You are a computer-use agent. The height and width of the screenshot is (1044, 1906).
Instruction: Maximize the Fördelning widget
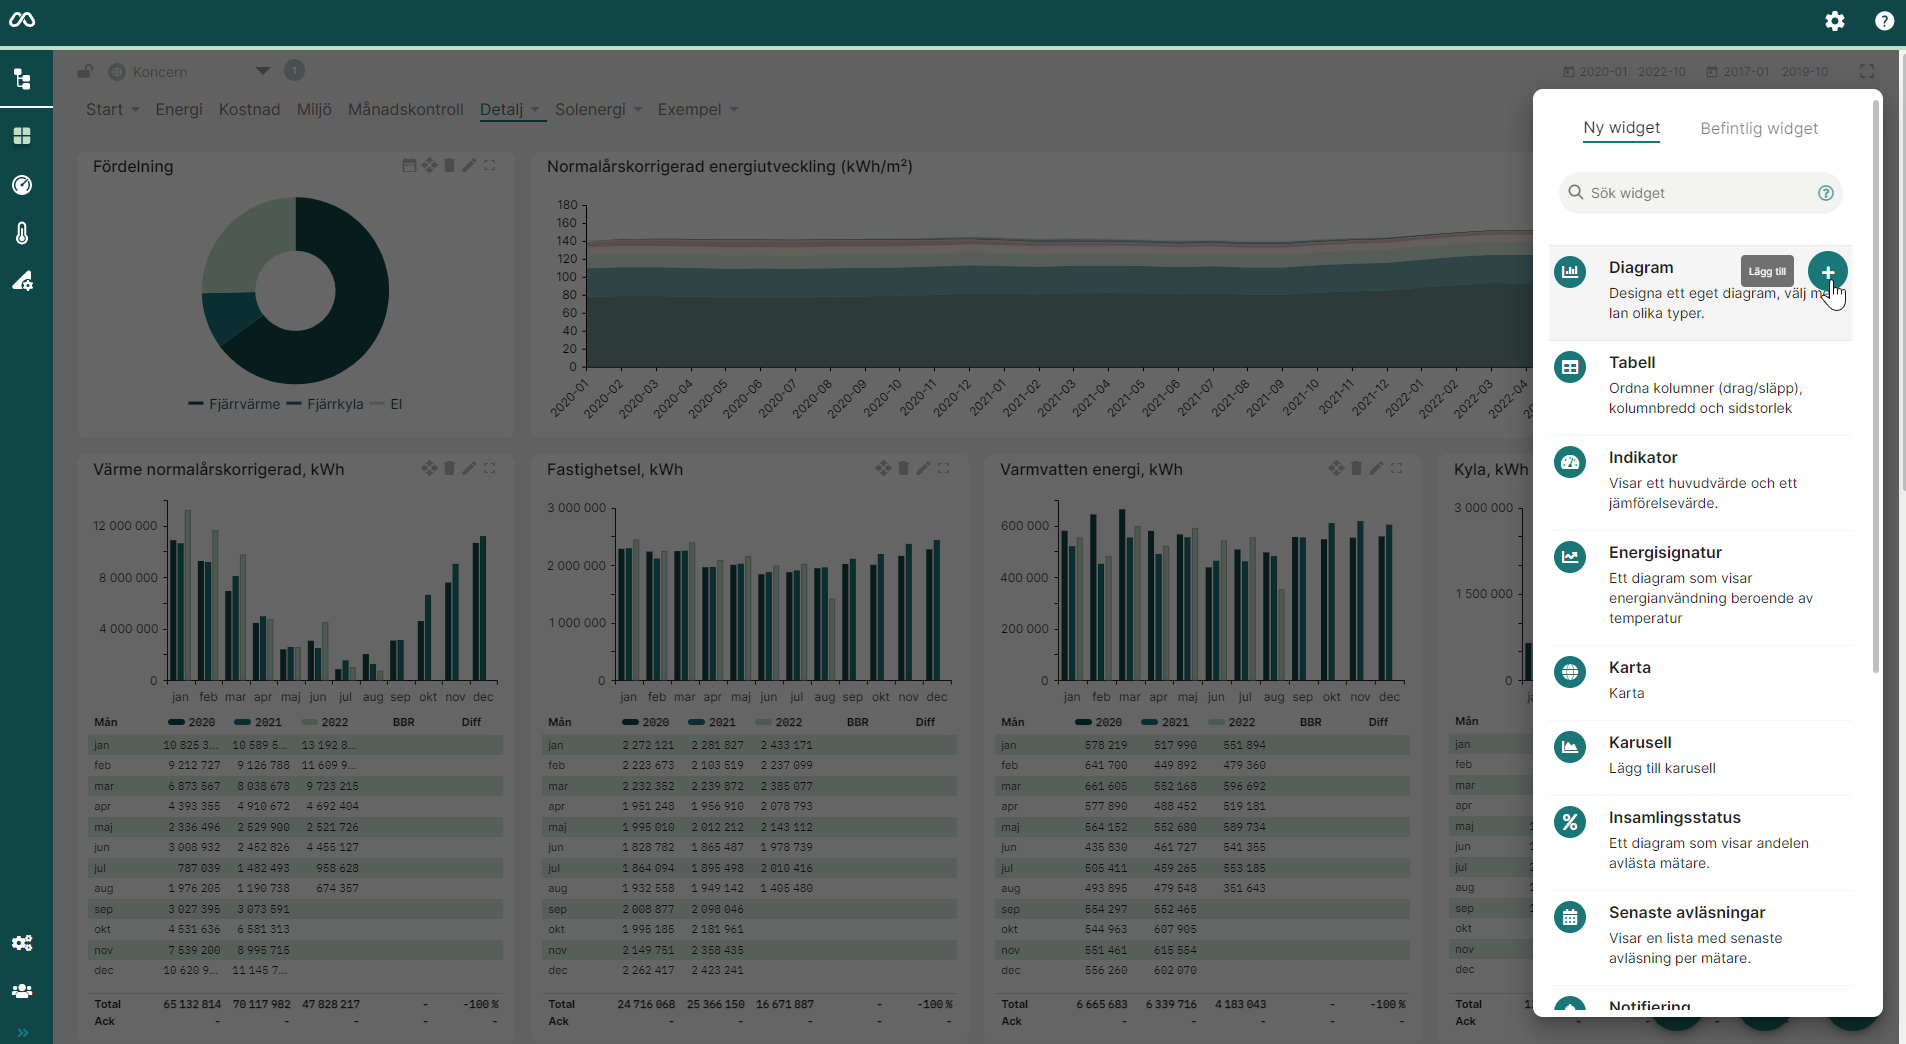pos(489,165)
